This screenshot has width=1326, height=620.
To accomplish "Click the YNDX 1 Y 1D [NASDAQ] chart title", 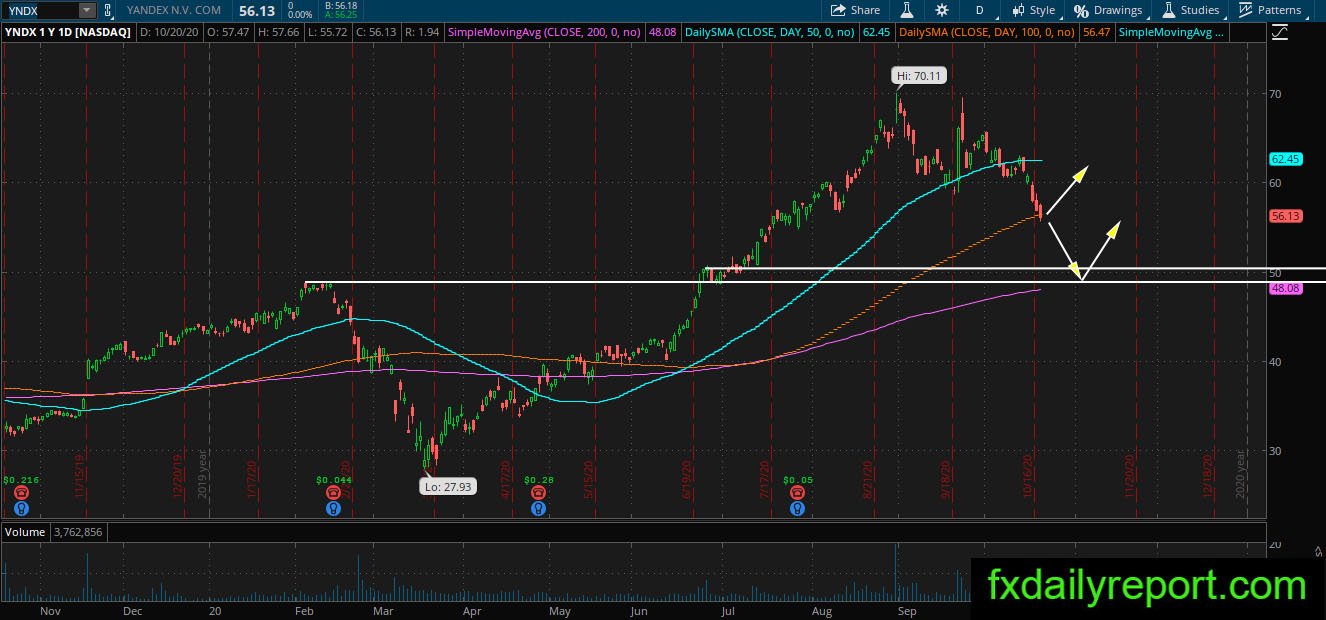I will coord(67,32).
